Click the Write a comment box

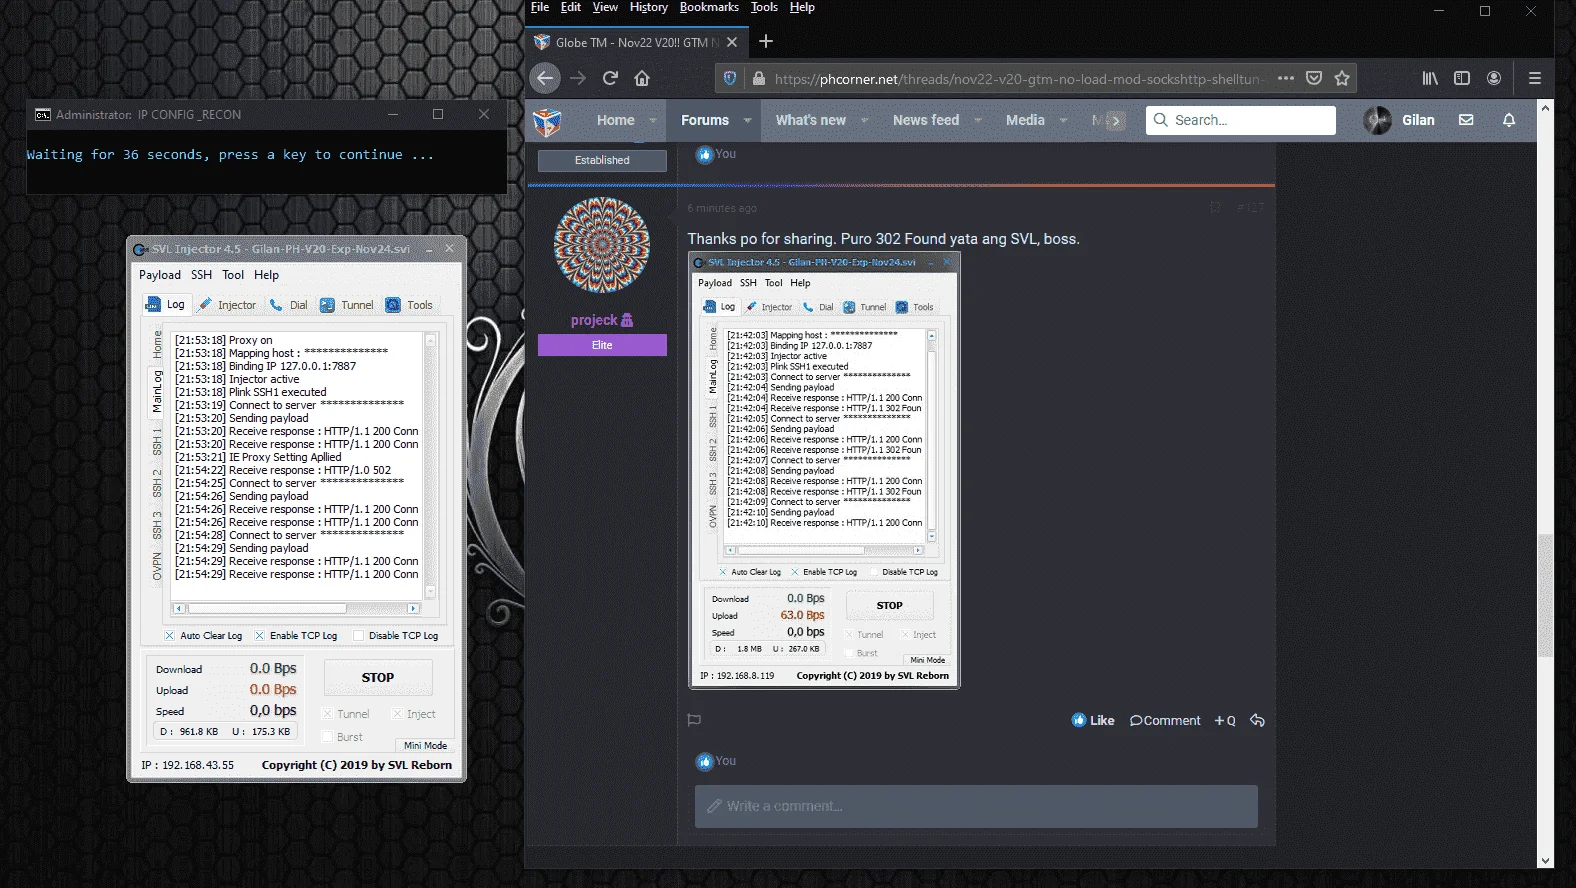point(976,806)
